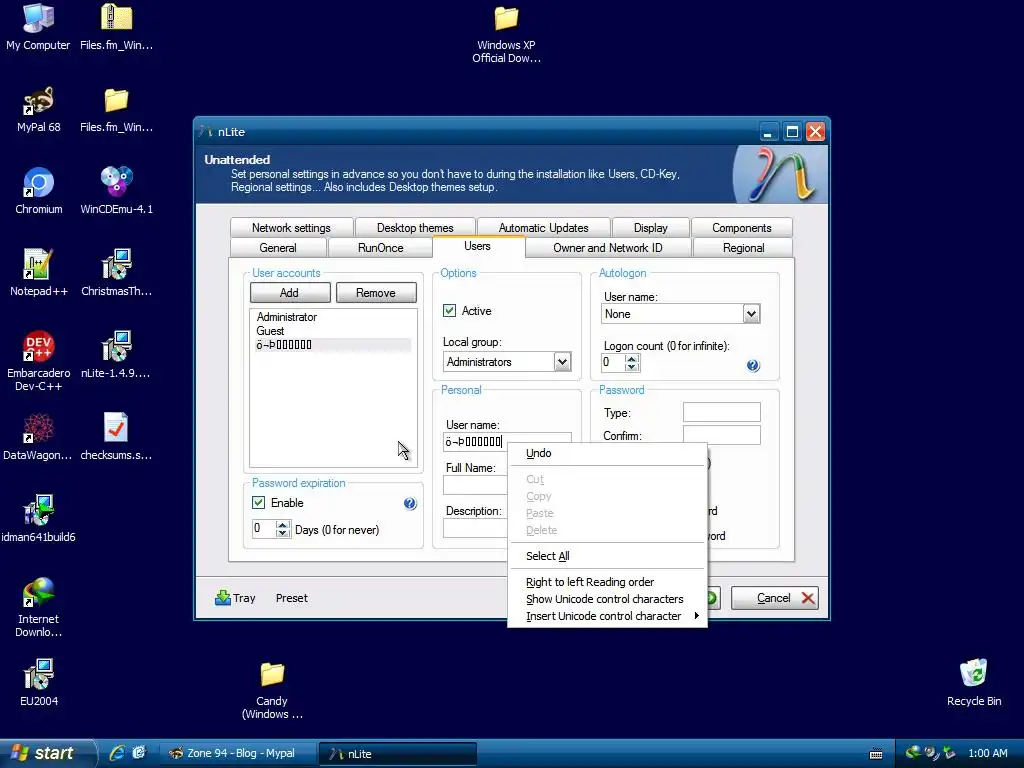Screen dimensions: 1024x768
Task: Open the DataWagon desktop shortcut
Action: pos(38,436)
